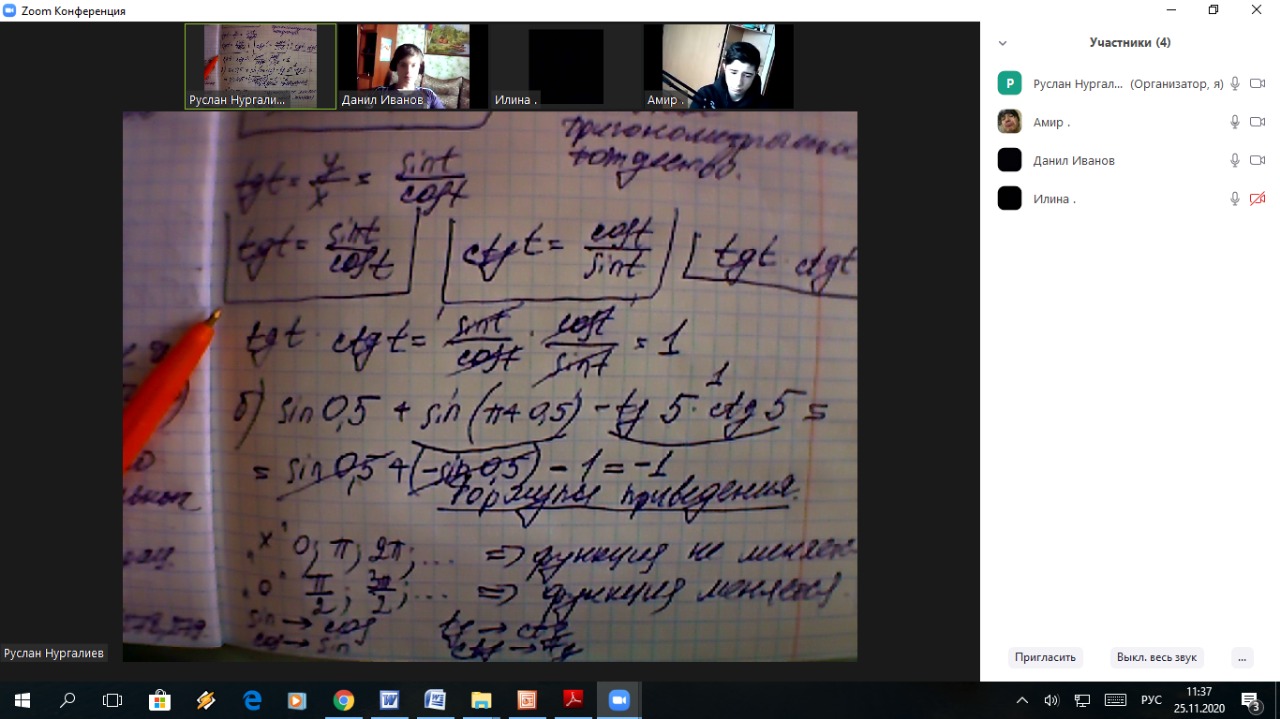This screenshot has height=719, width=1280.
Task: Toggle organizer Руслан's microphone in participants list
Action: 1235,84
